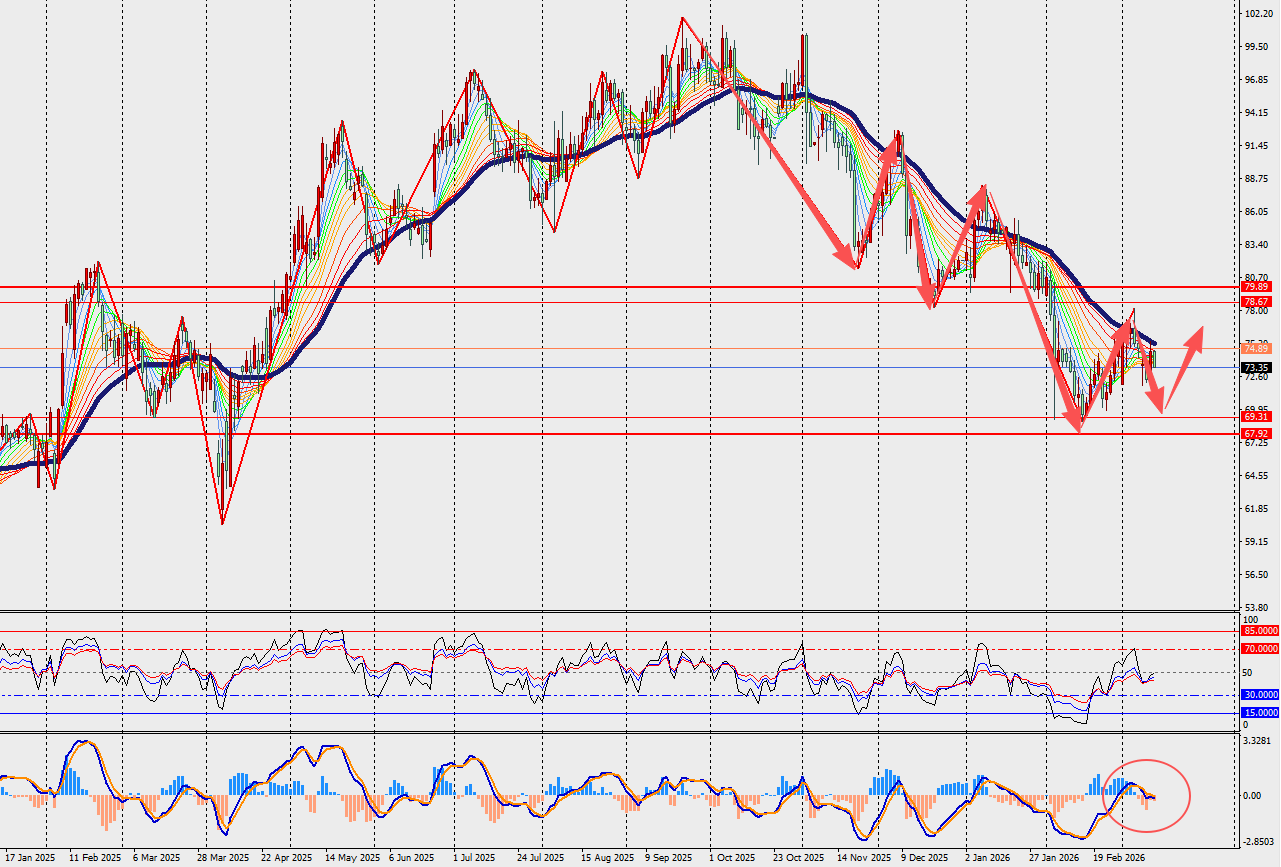Click the 14 Nov 2025 date label
The width and height of the screenshot is (1281, 867).
863,858
